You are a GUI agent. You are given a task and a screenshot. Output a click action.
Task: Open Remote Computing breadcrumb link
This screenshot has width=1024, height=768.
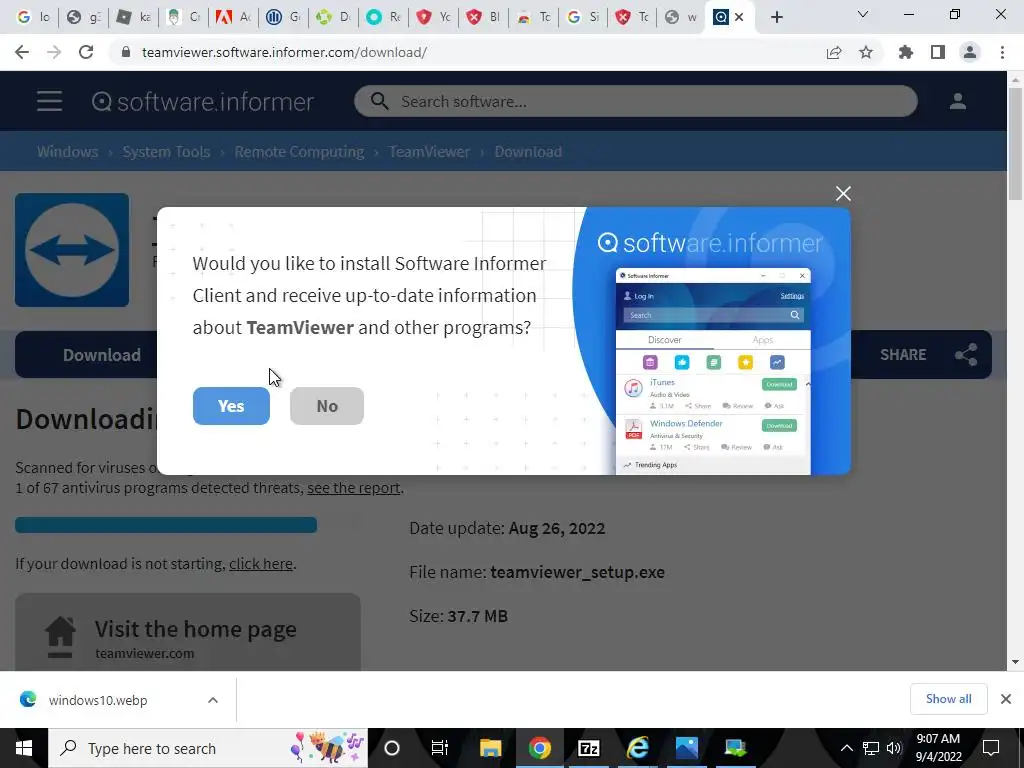pos(299,152)
